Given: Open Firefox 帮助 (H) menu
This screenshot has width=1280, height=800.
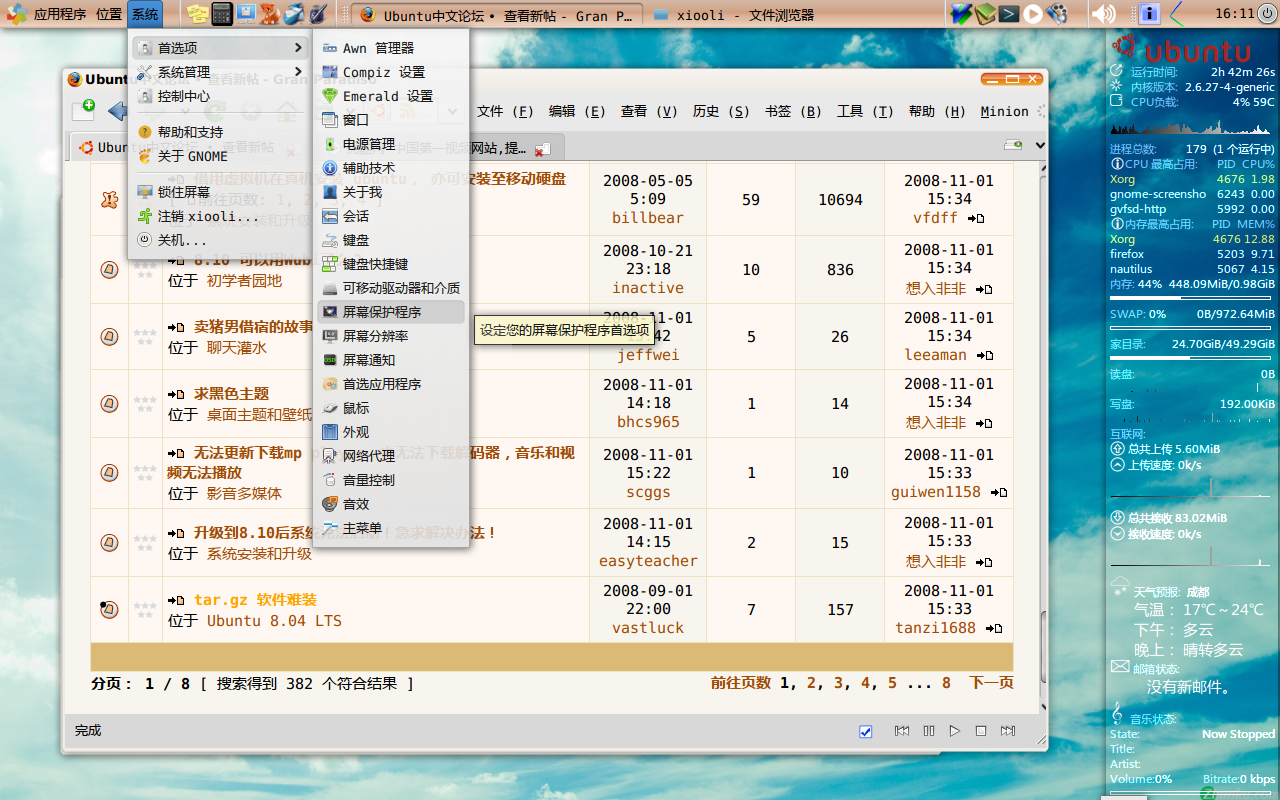Looking at the screenshot, I should tap(937, 111).
